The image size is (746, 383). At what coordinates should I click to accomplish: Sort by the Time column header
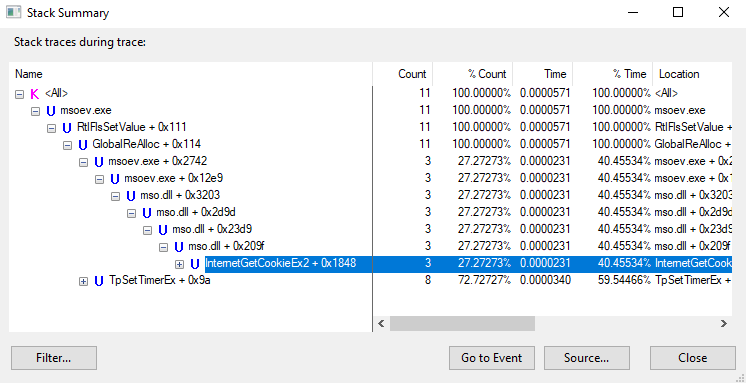(x=542, y=74)
